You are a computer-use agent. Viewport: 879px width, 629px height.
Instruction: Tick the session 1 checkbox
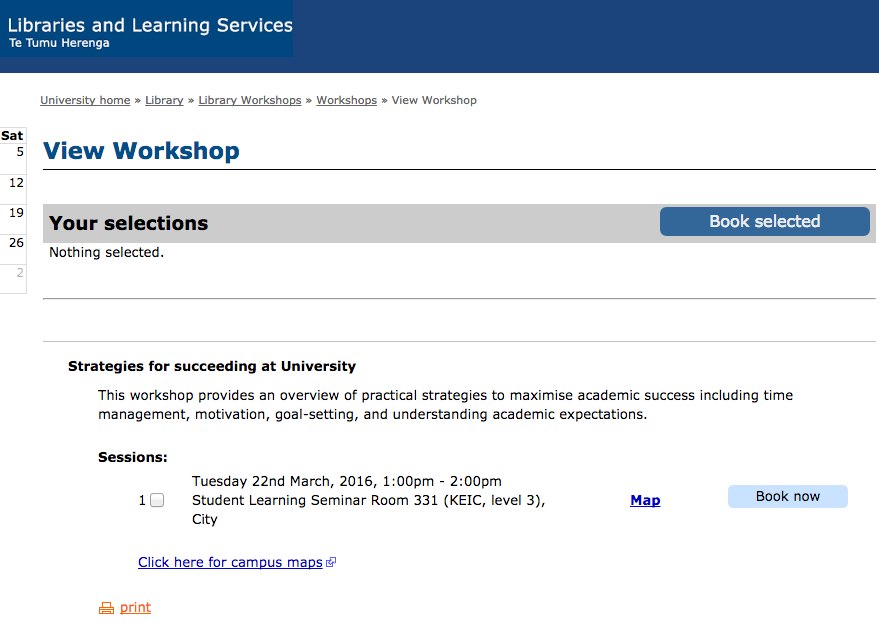click(157, 500)
